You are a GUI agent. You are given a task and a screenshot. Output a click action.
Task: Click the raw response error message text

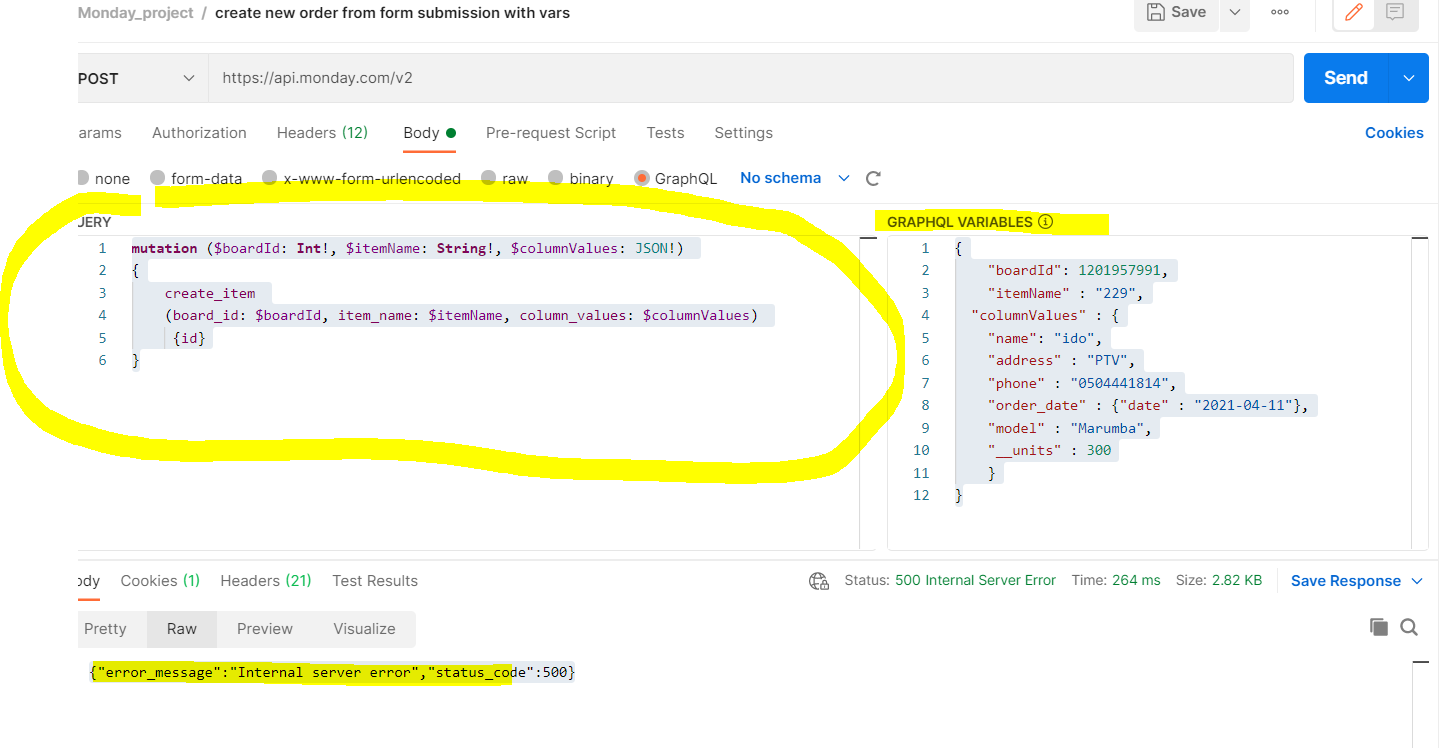click(x=333, y=673)
